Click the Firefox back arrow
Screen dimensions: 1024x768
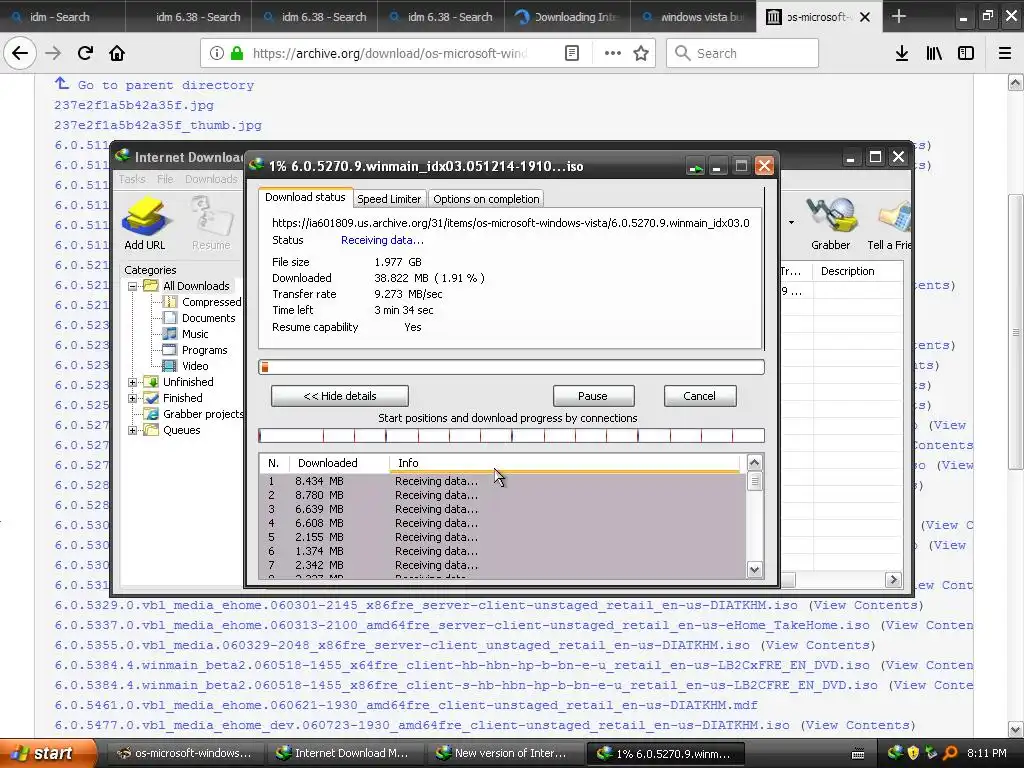tap(20, 54)
